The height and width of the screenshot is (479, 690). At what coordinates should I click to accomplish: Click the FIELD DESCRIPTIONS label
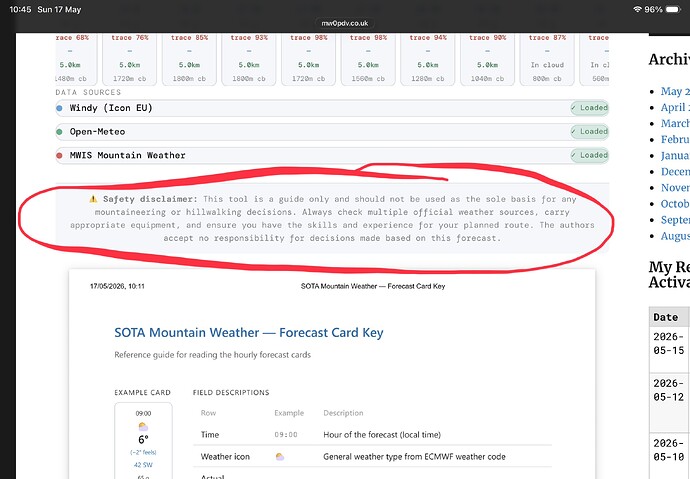[231, 393]
